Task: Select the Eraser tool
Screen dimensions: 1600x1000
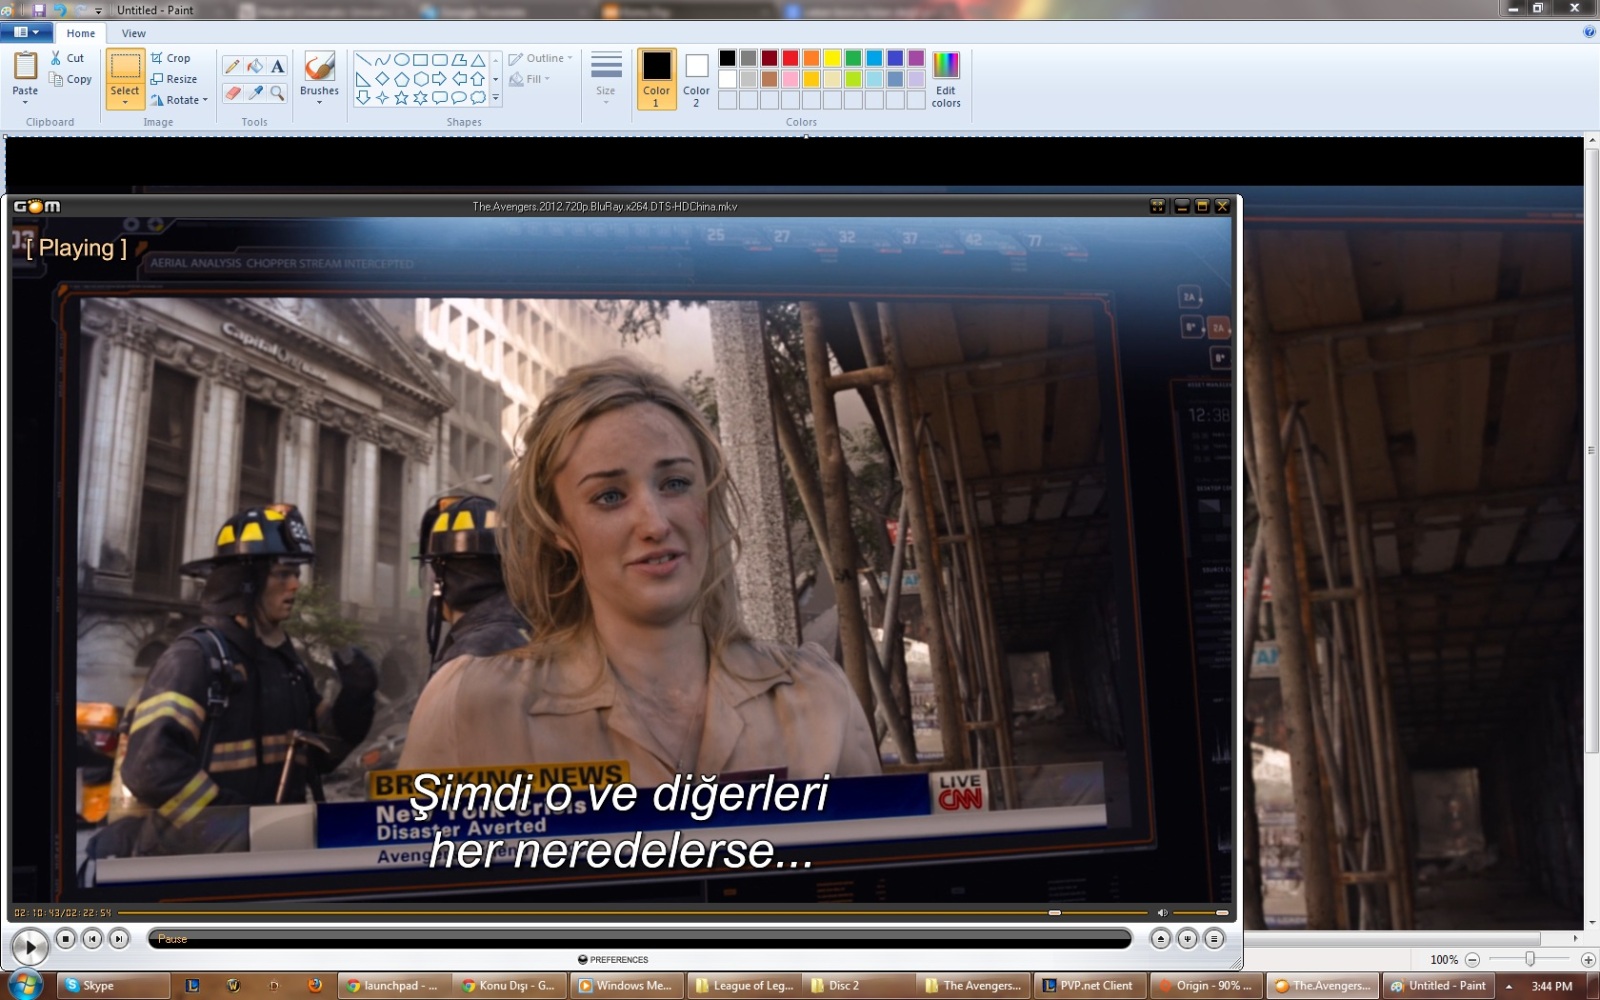Action: point(232,93)
